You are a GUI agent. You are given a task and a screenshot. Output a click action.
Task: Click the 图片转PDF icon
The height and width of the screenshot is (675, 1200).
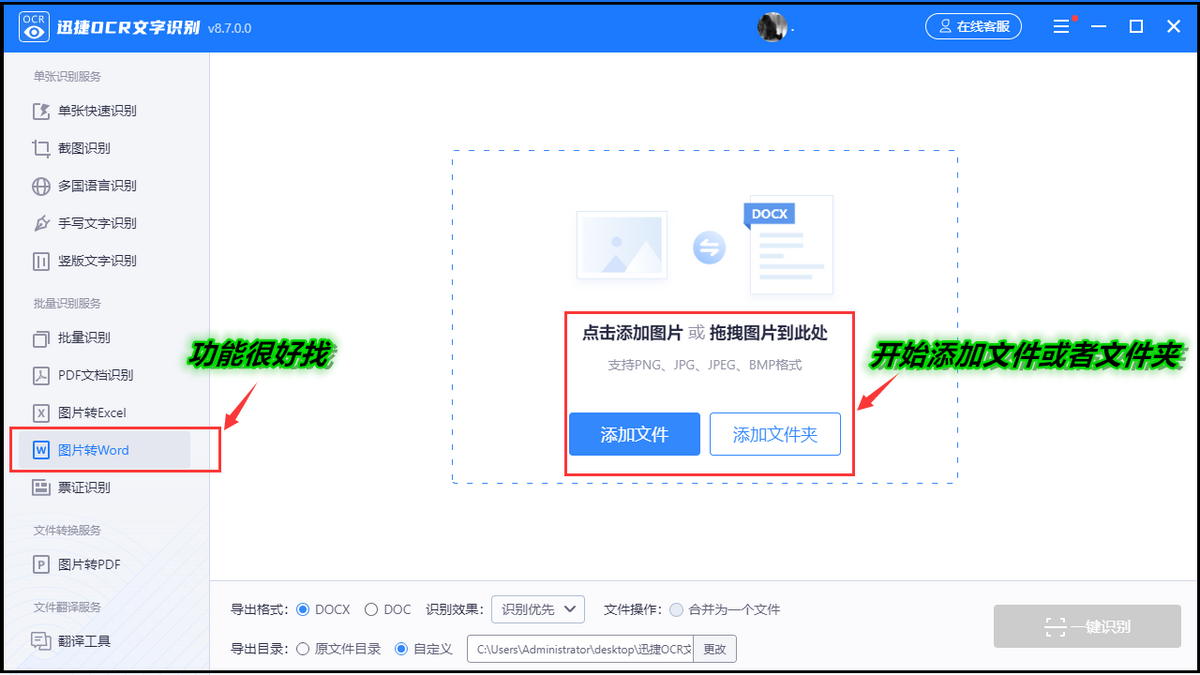[x=41, y=565]
